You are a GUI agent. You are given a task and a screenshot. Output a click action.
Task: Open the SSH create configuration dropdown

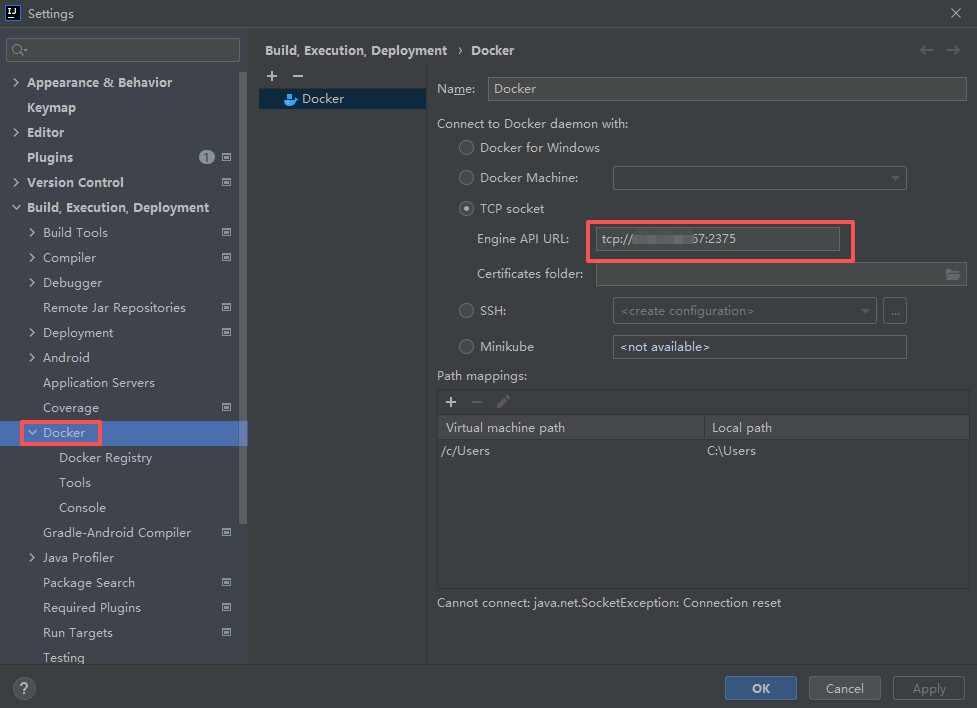(745, 311)
